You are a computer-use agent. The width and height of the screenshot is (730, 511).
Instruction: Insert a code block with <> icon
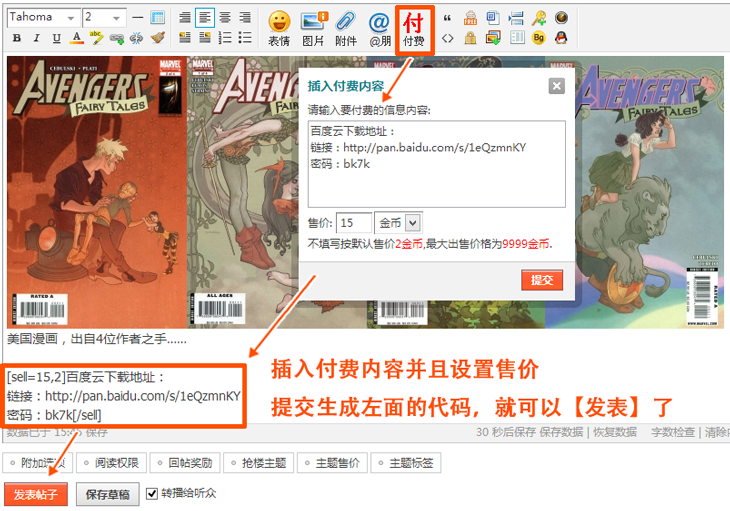coord(447,38)
